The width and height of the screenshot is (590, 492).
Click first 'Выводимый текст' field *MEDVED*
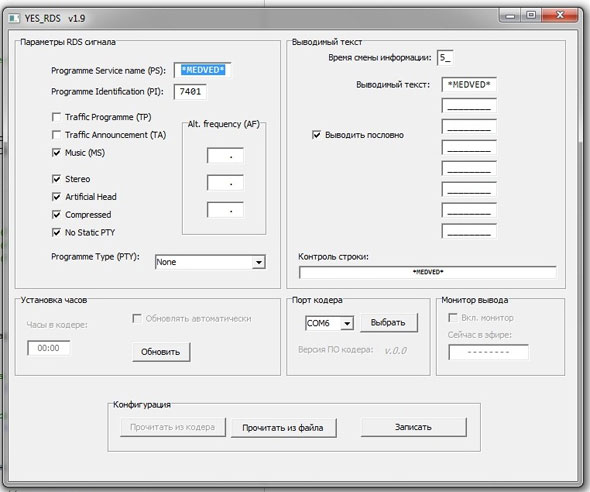pyautogui.click(x=469, y=85)
